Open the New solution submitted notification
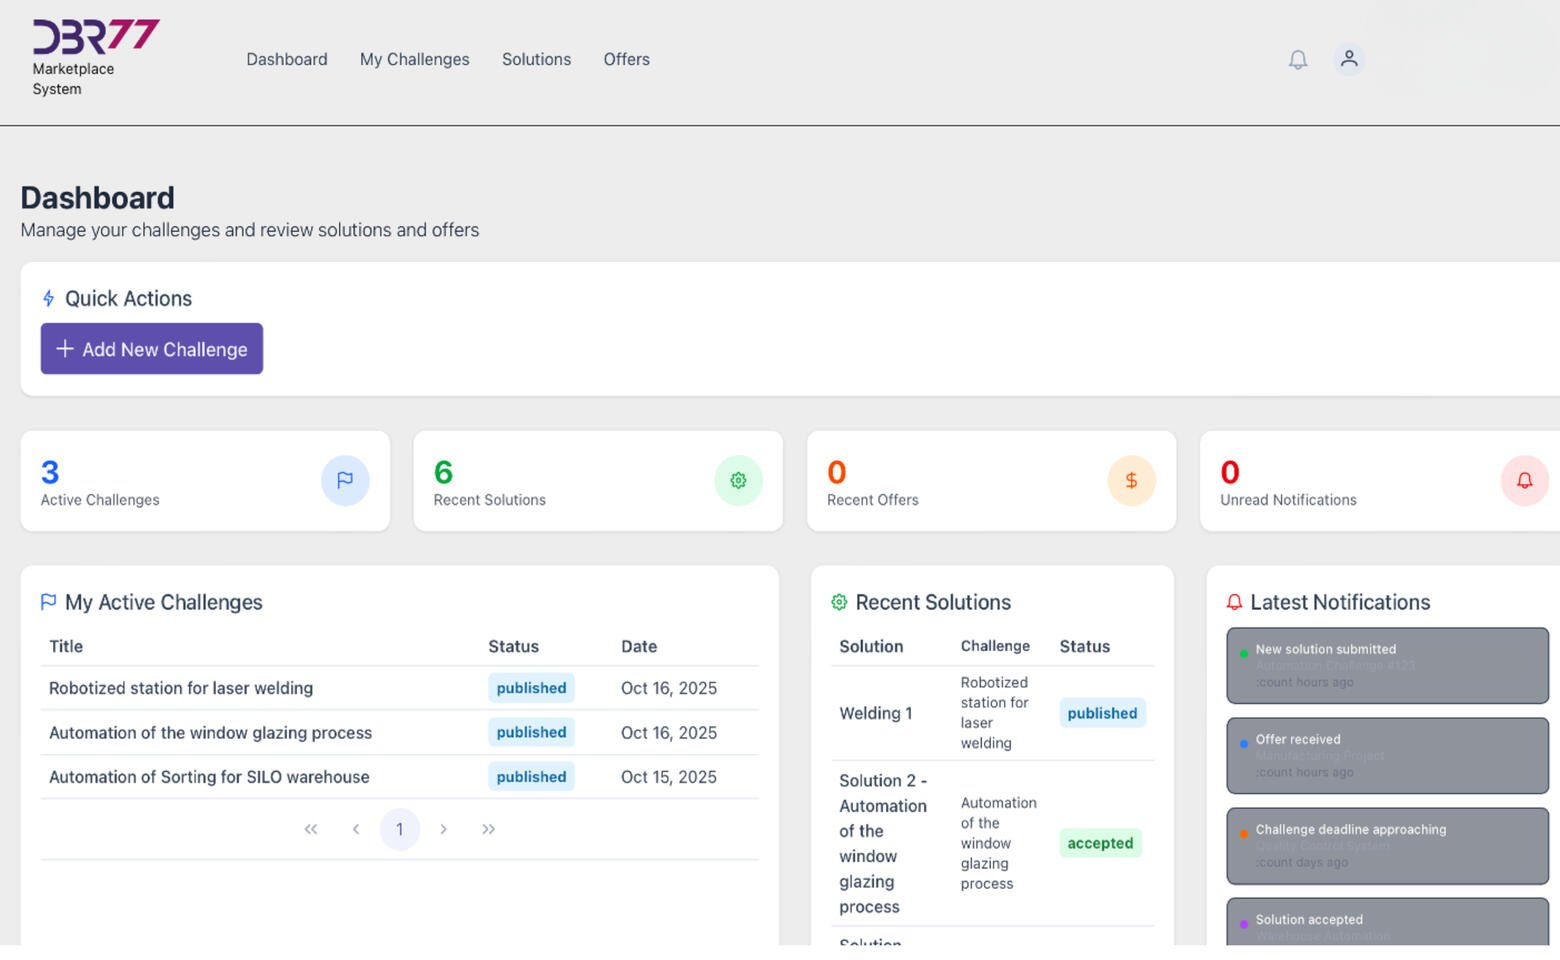 1387,665
